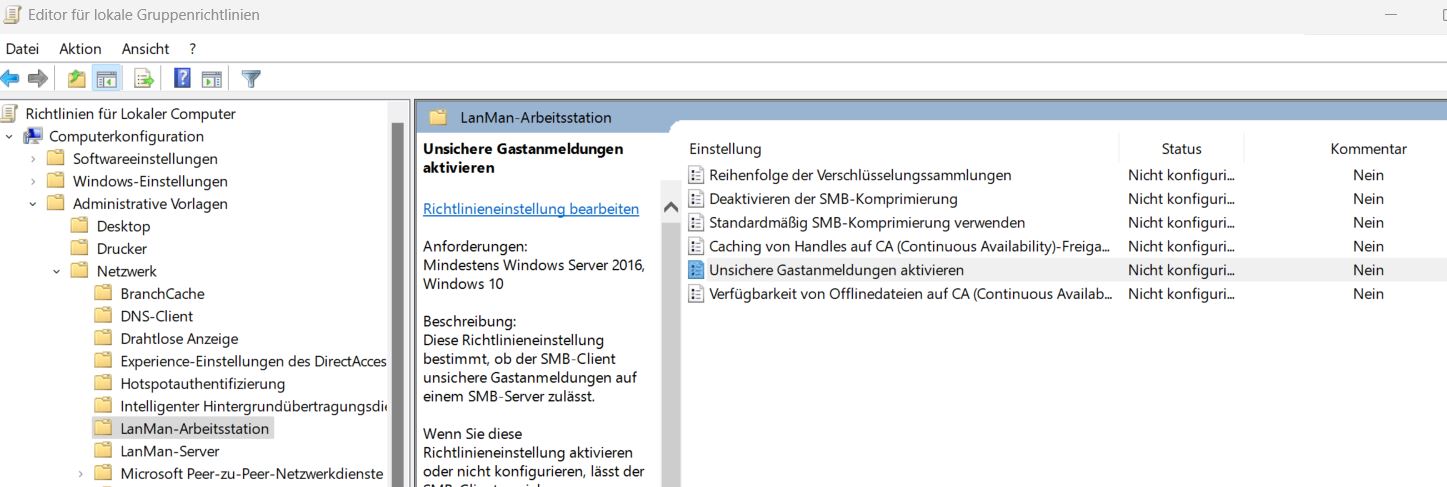This screenshot has height=487, width=1447.
Task: Select LanMan-Arbeitsstation in the tree
Action: pos(194,429)
